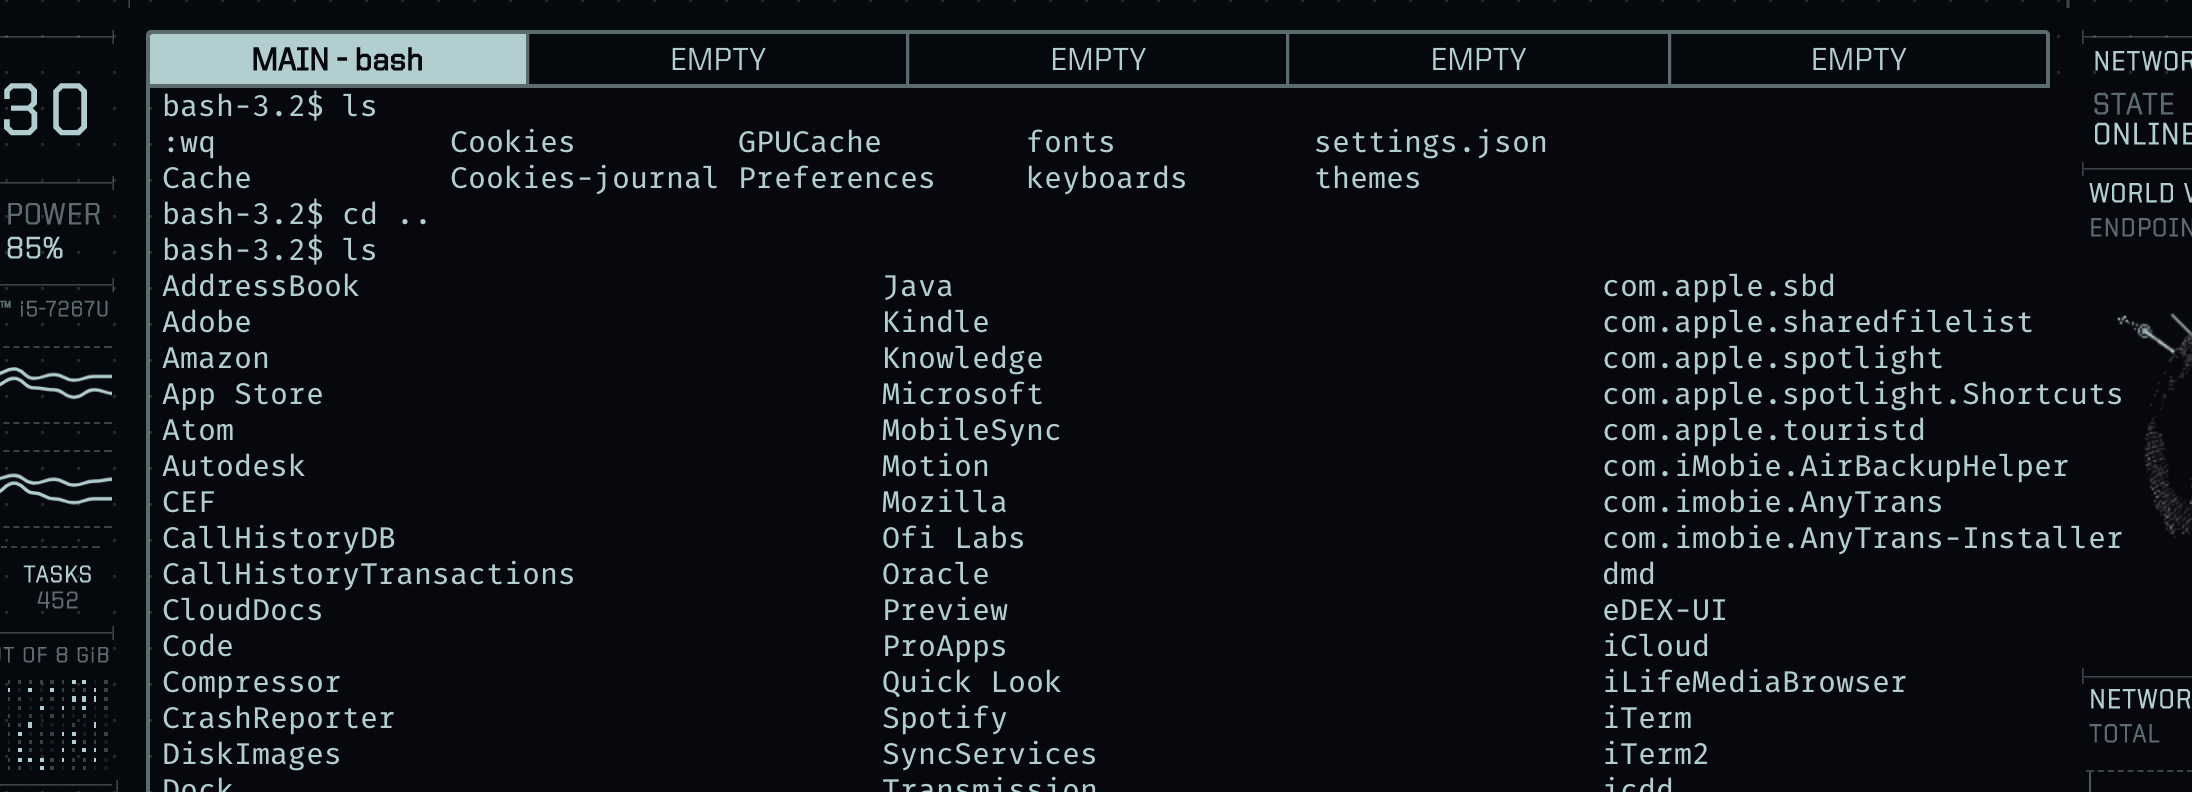Screen dimensions: 2192x792
Task: Select the 'Java' entry
Action: 918,286
